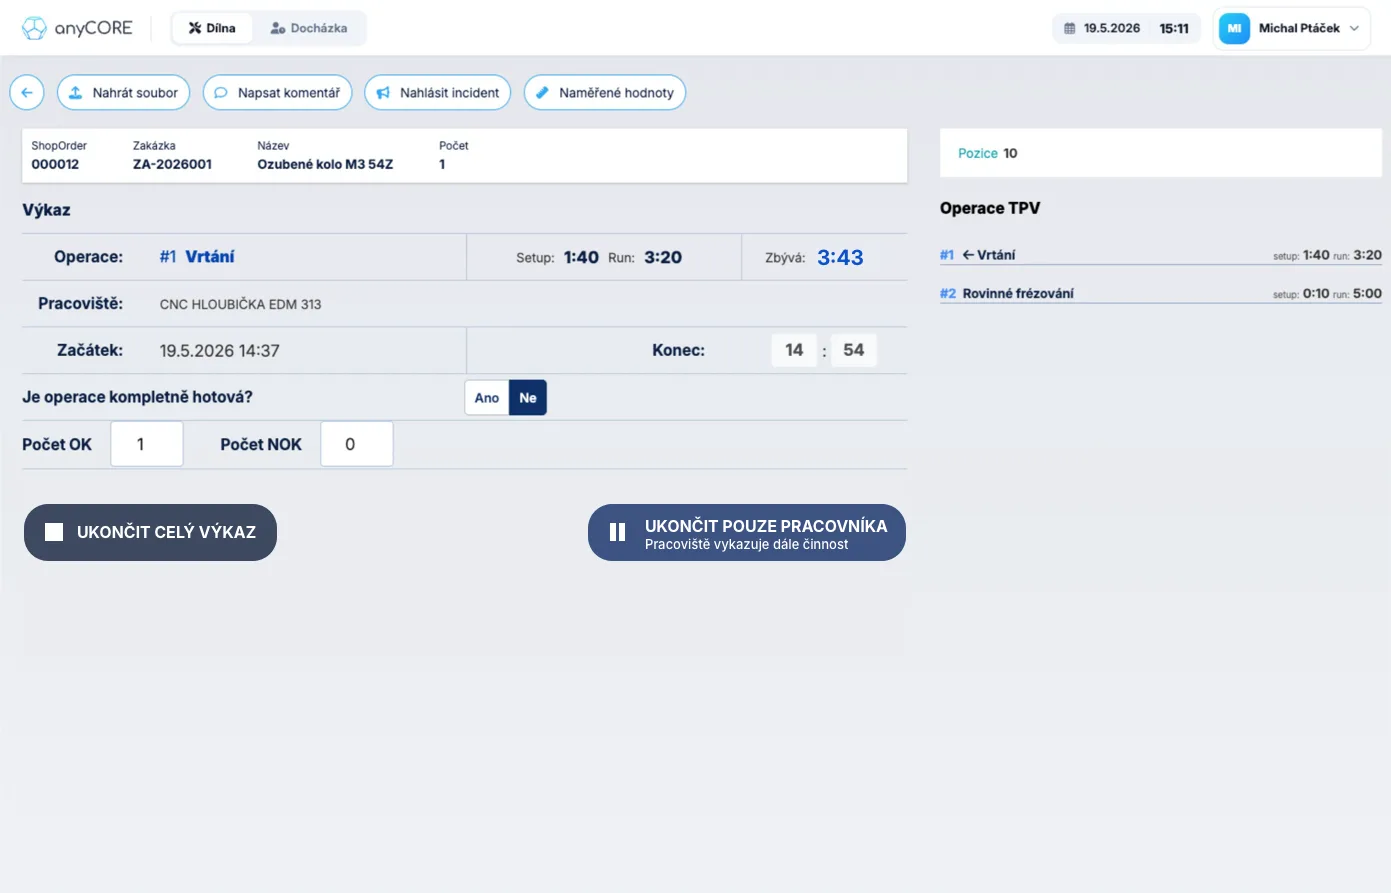Image resolution: width=1391 pixels, height=893 pixels.
Task: Select Ano for operation completely done
Action: (487, 398)
